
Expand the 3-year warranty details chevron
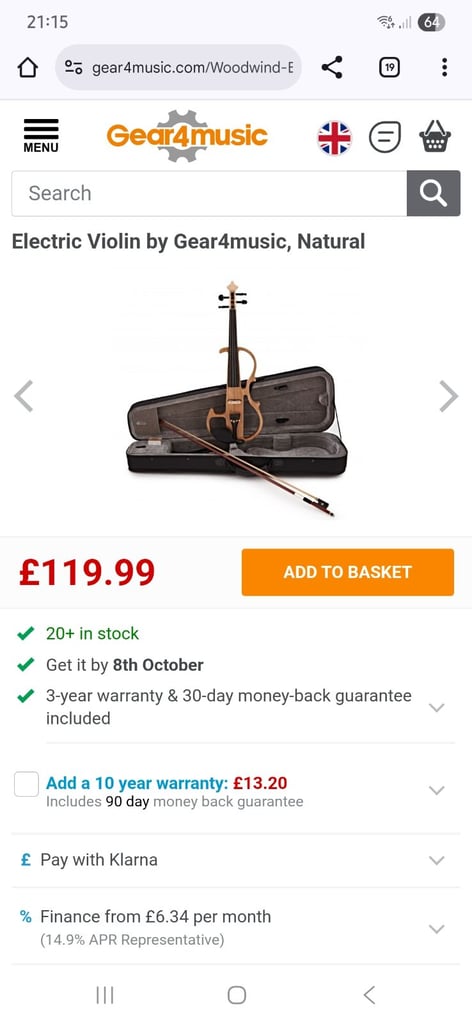(436, 707)
